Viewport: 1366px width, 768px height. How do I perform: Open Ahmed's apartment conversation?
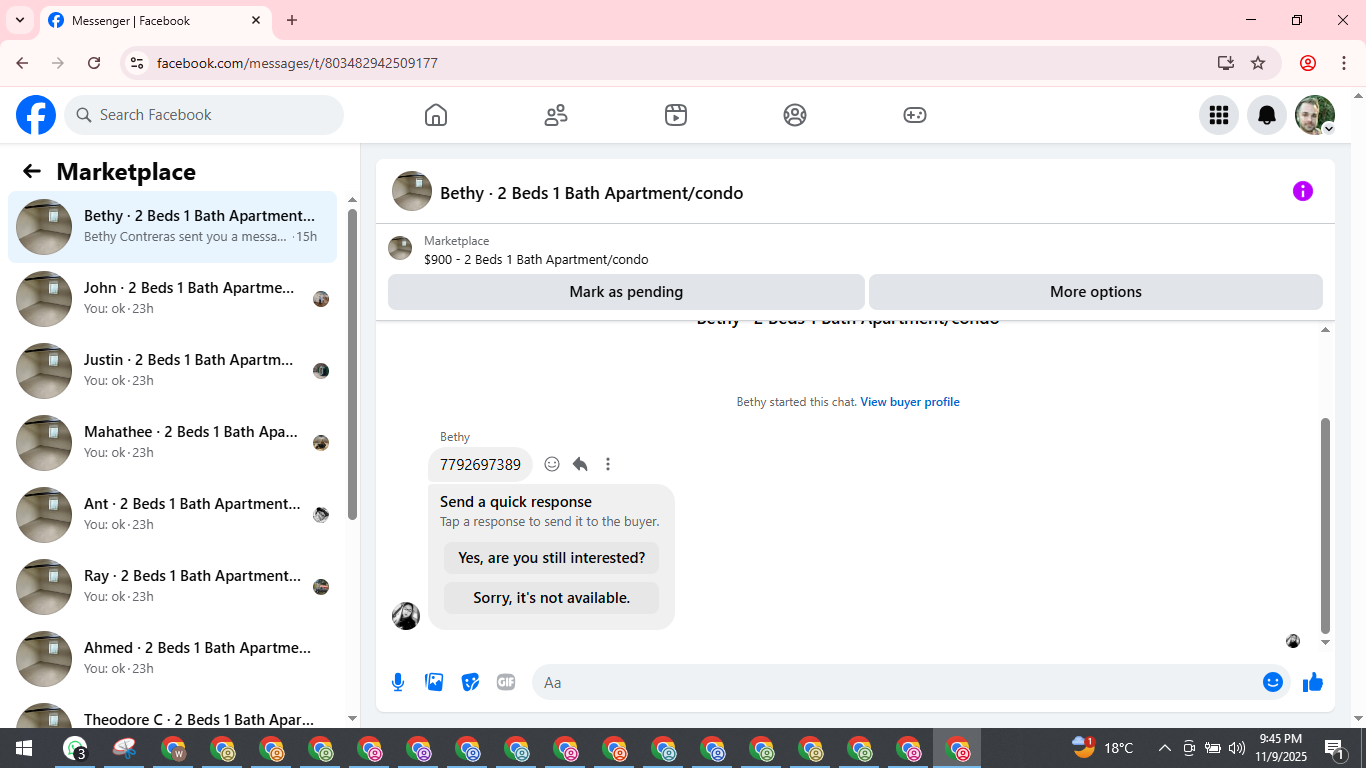point(172,659)
